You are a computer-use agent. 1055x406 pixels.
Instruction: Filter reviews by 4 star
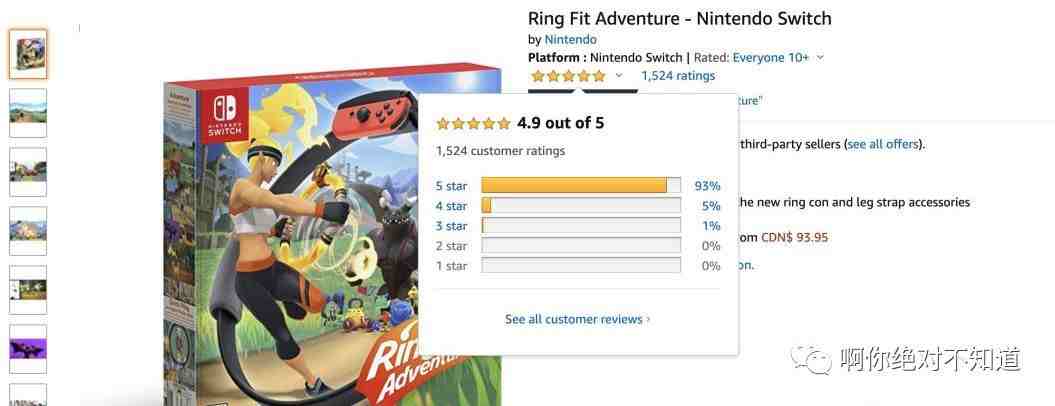point(451,206)
